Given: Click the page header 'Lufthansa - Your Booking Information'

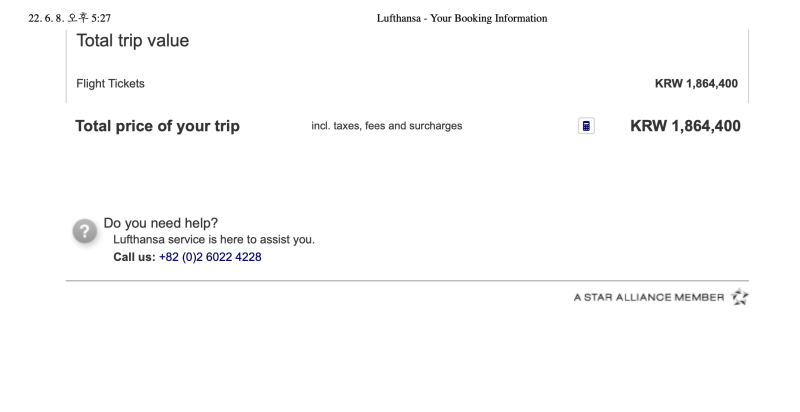Looking at the screenshot, I should [462, 18].
